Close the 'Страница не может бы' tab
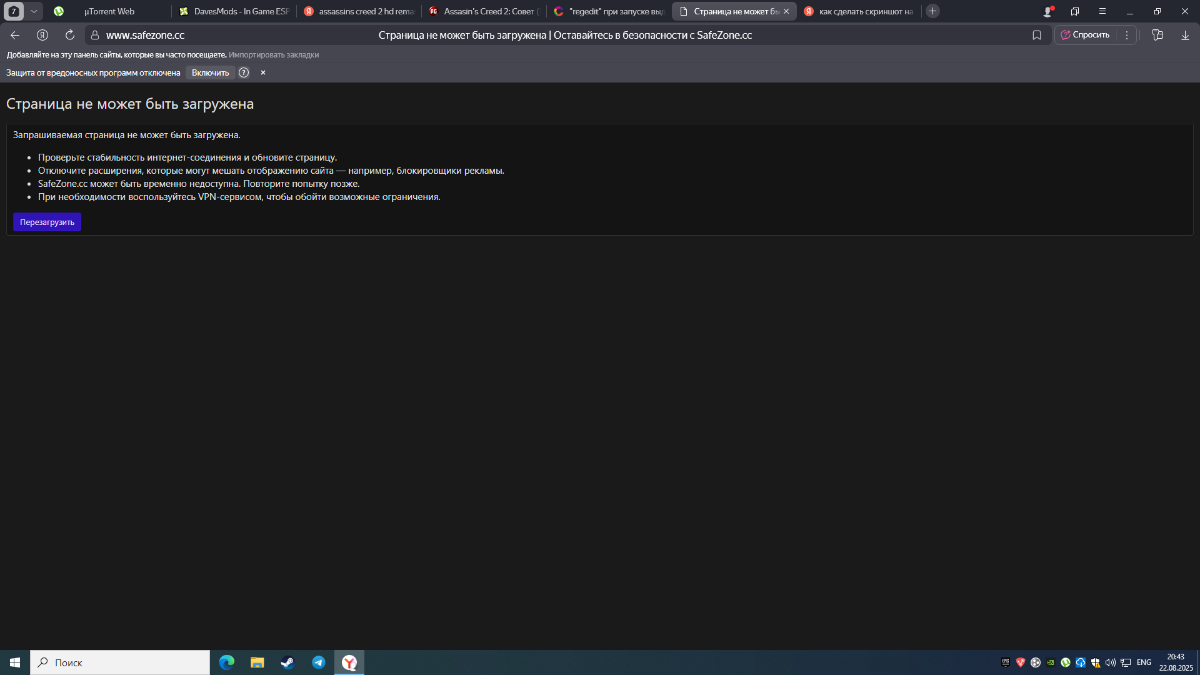Viewport: 1200px width, 675px height. [786, 11]
